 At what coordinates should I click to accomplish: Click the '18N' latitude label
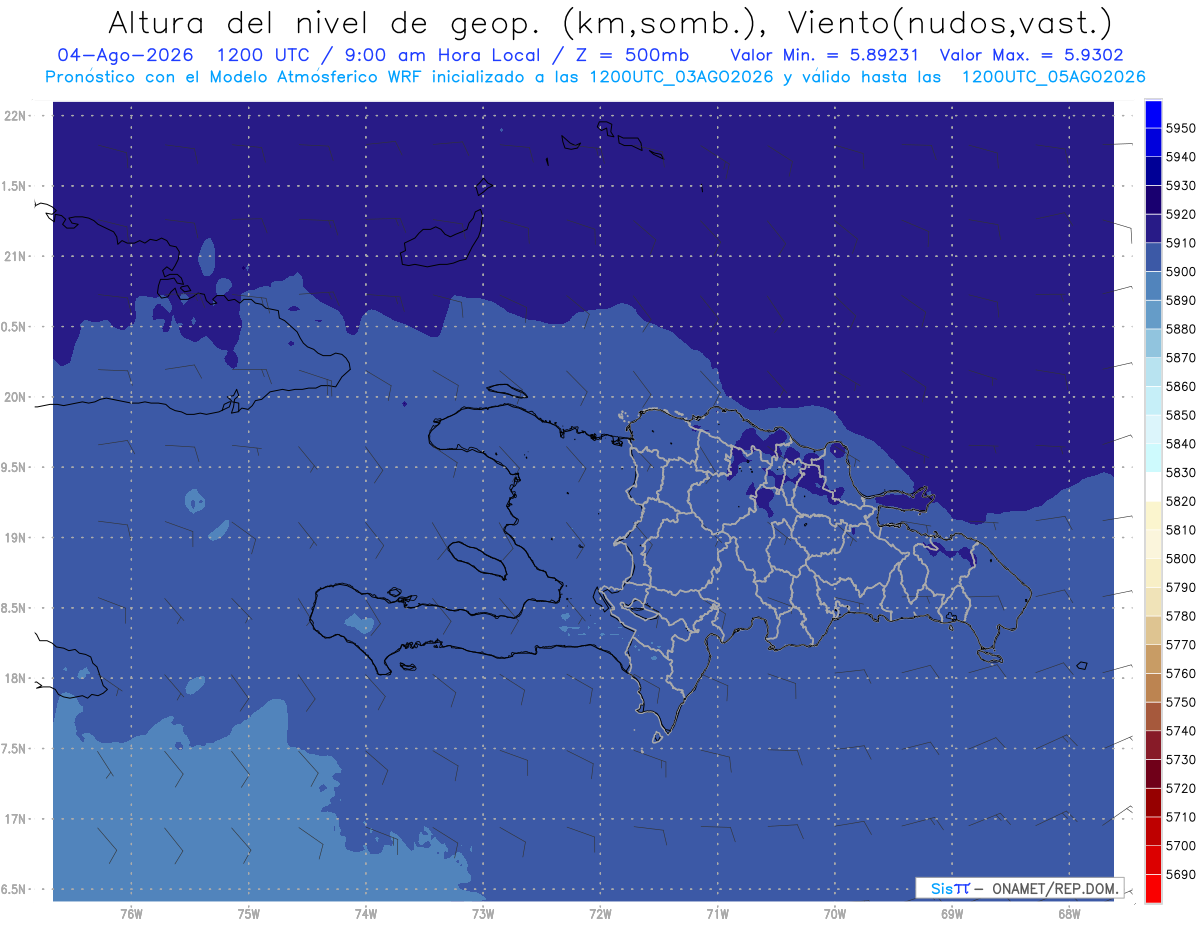(x=16, y=678)
